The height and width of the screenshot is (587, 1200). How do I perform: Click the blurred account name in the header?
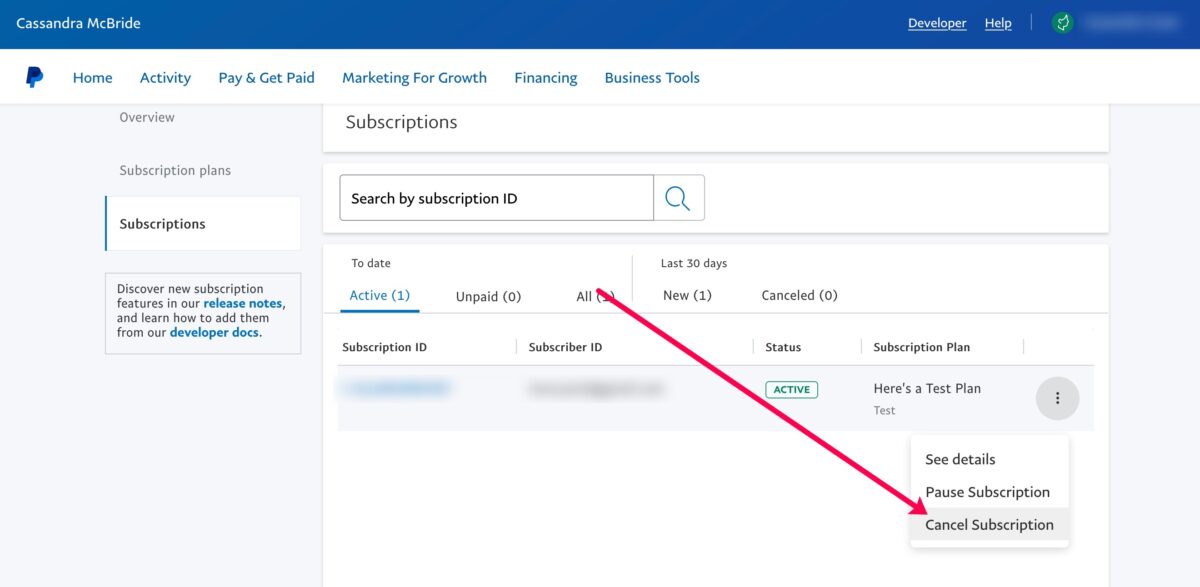coord(1131,22)
